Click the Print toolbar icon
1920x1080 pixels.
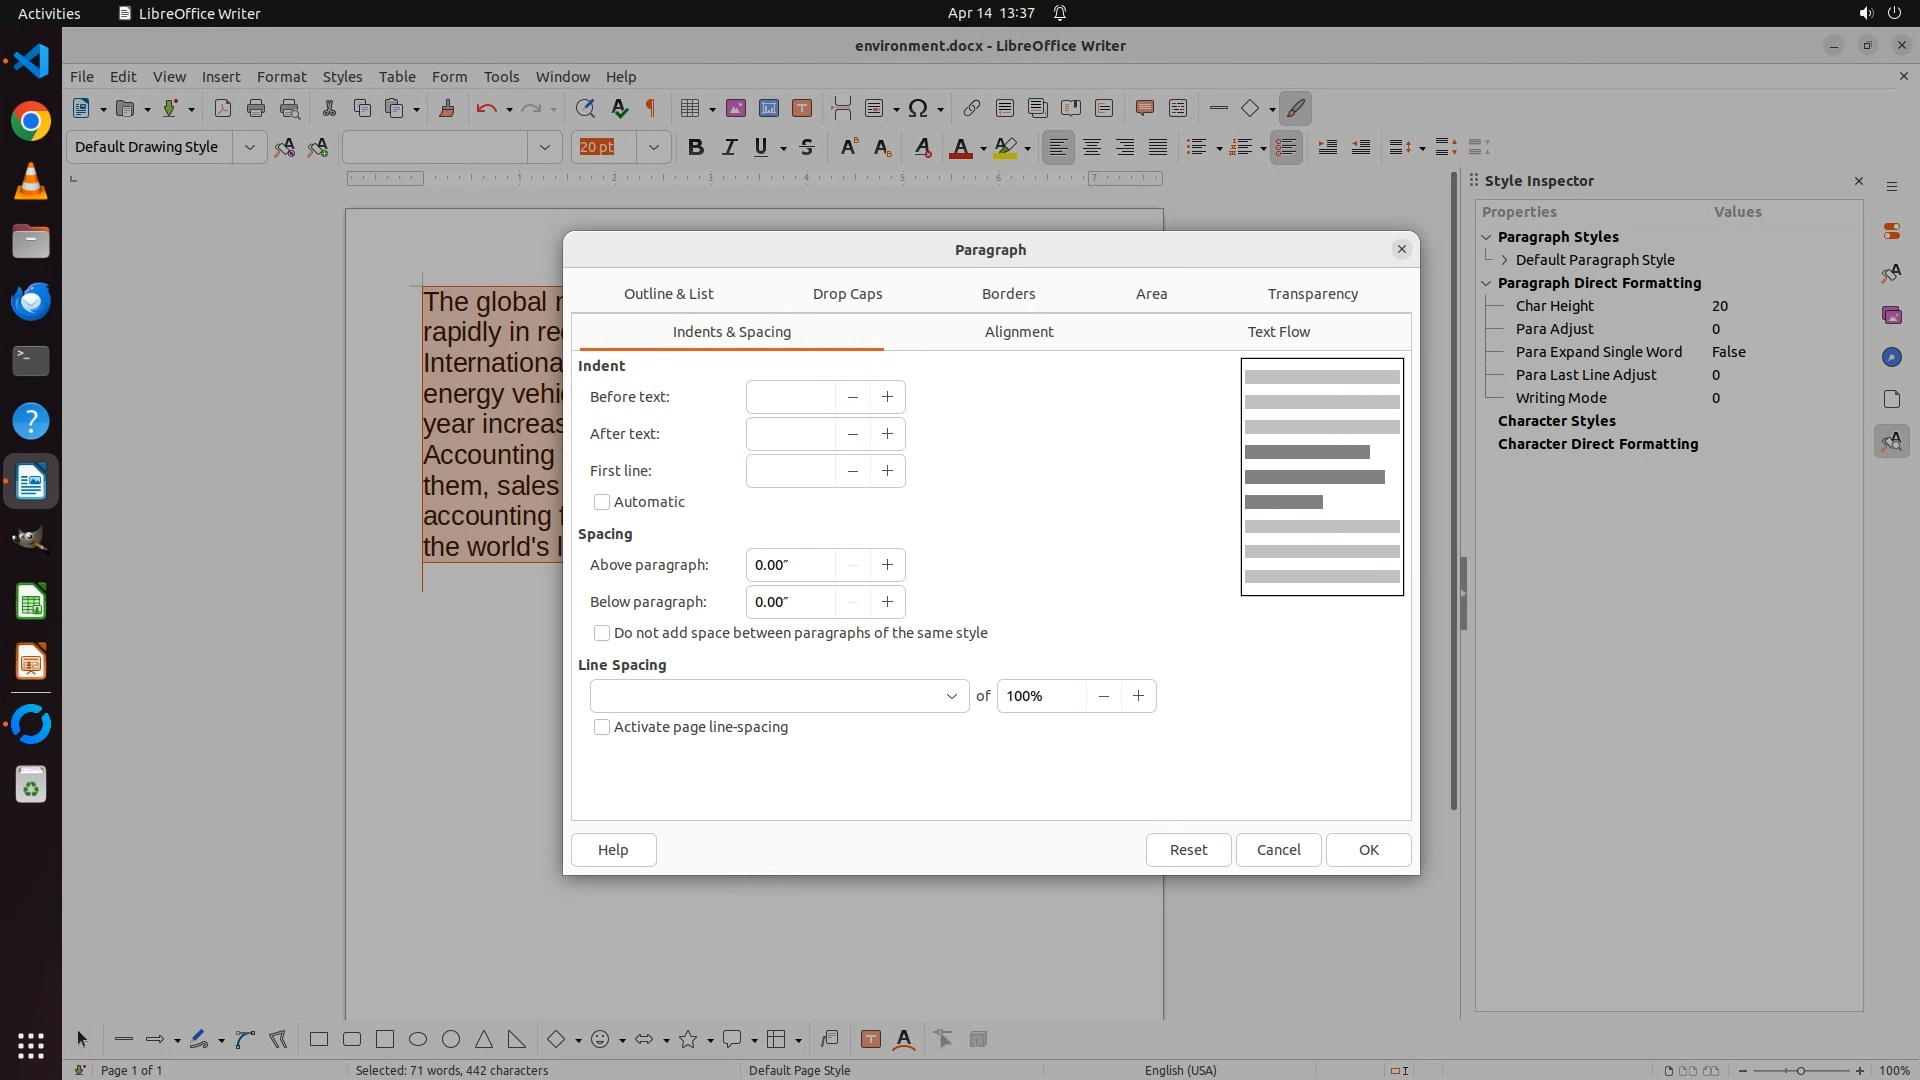pyautogui.click(x=256, y=108)
